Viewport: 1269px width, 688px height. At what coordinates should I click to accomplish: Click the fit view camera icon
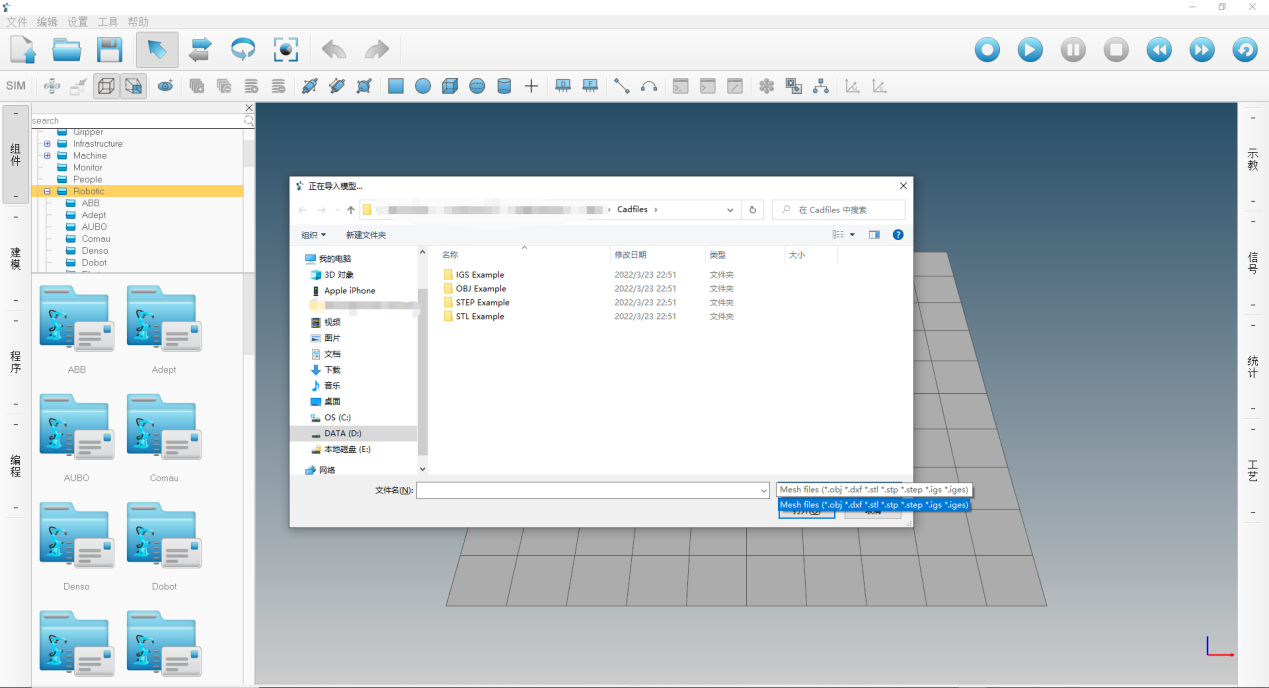286,49
